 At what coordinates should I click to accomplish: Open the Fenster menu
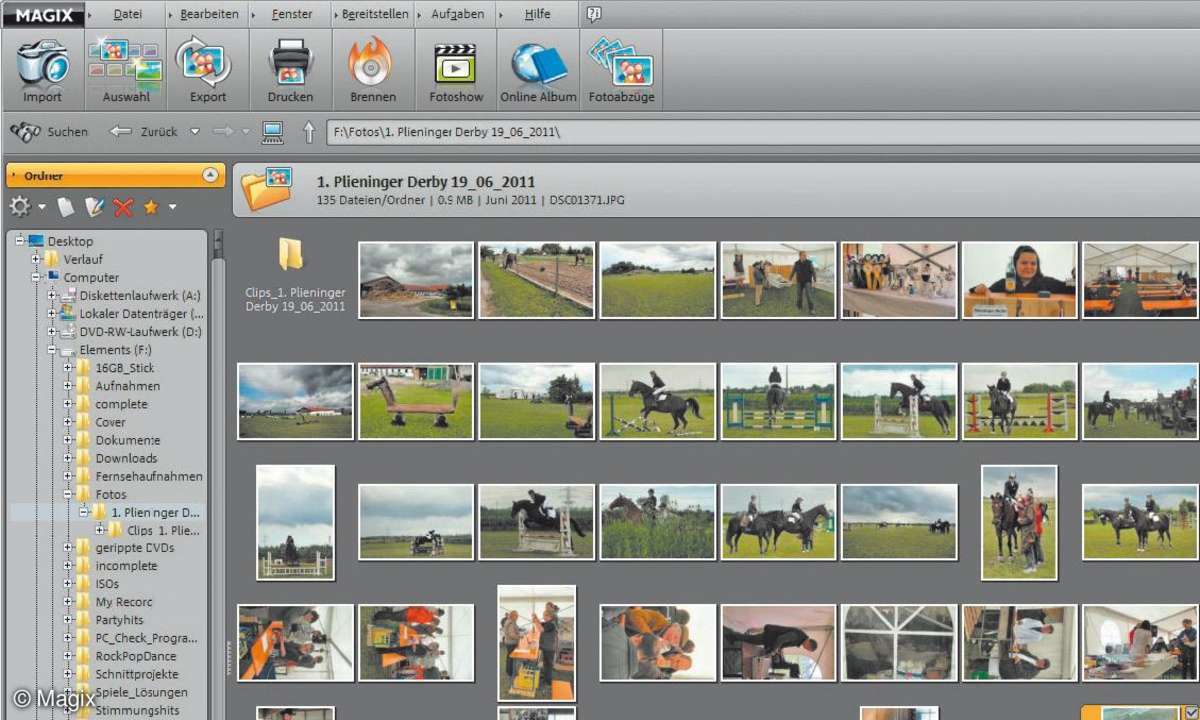292,14
